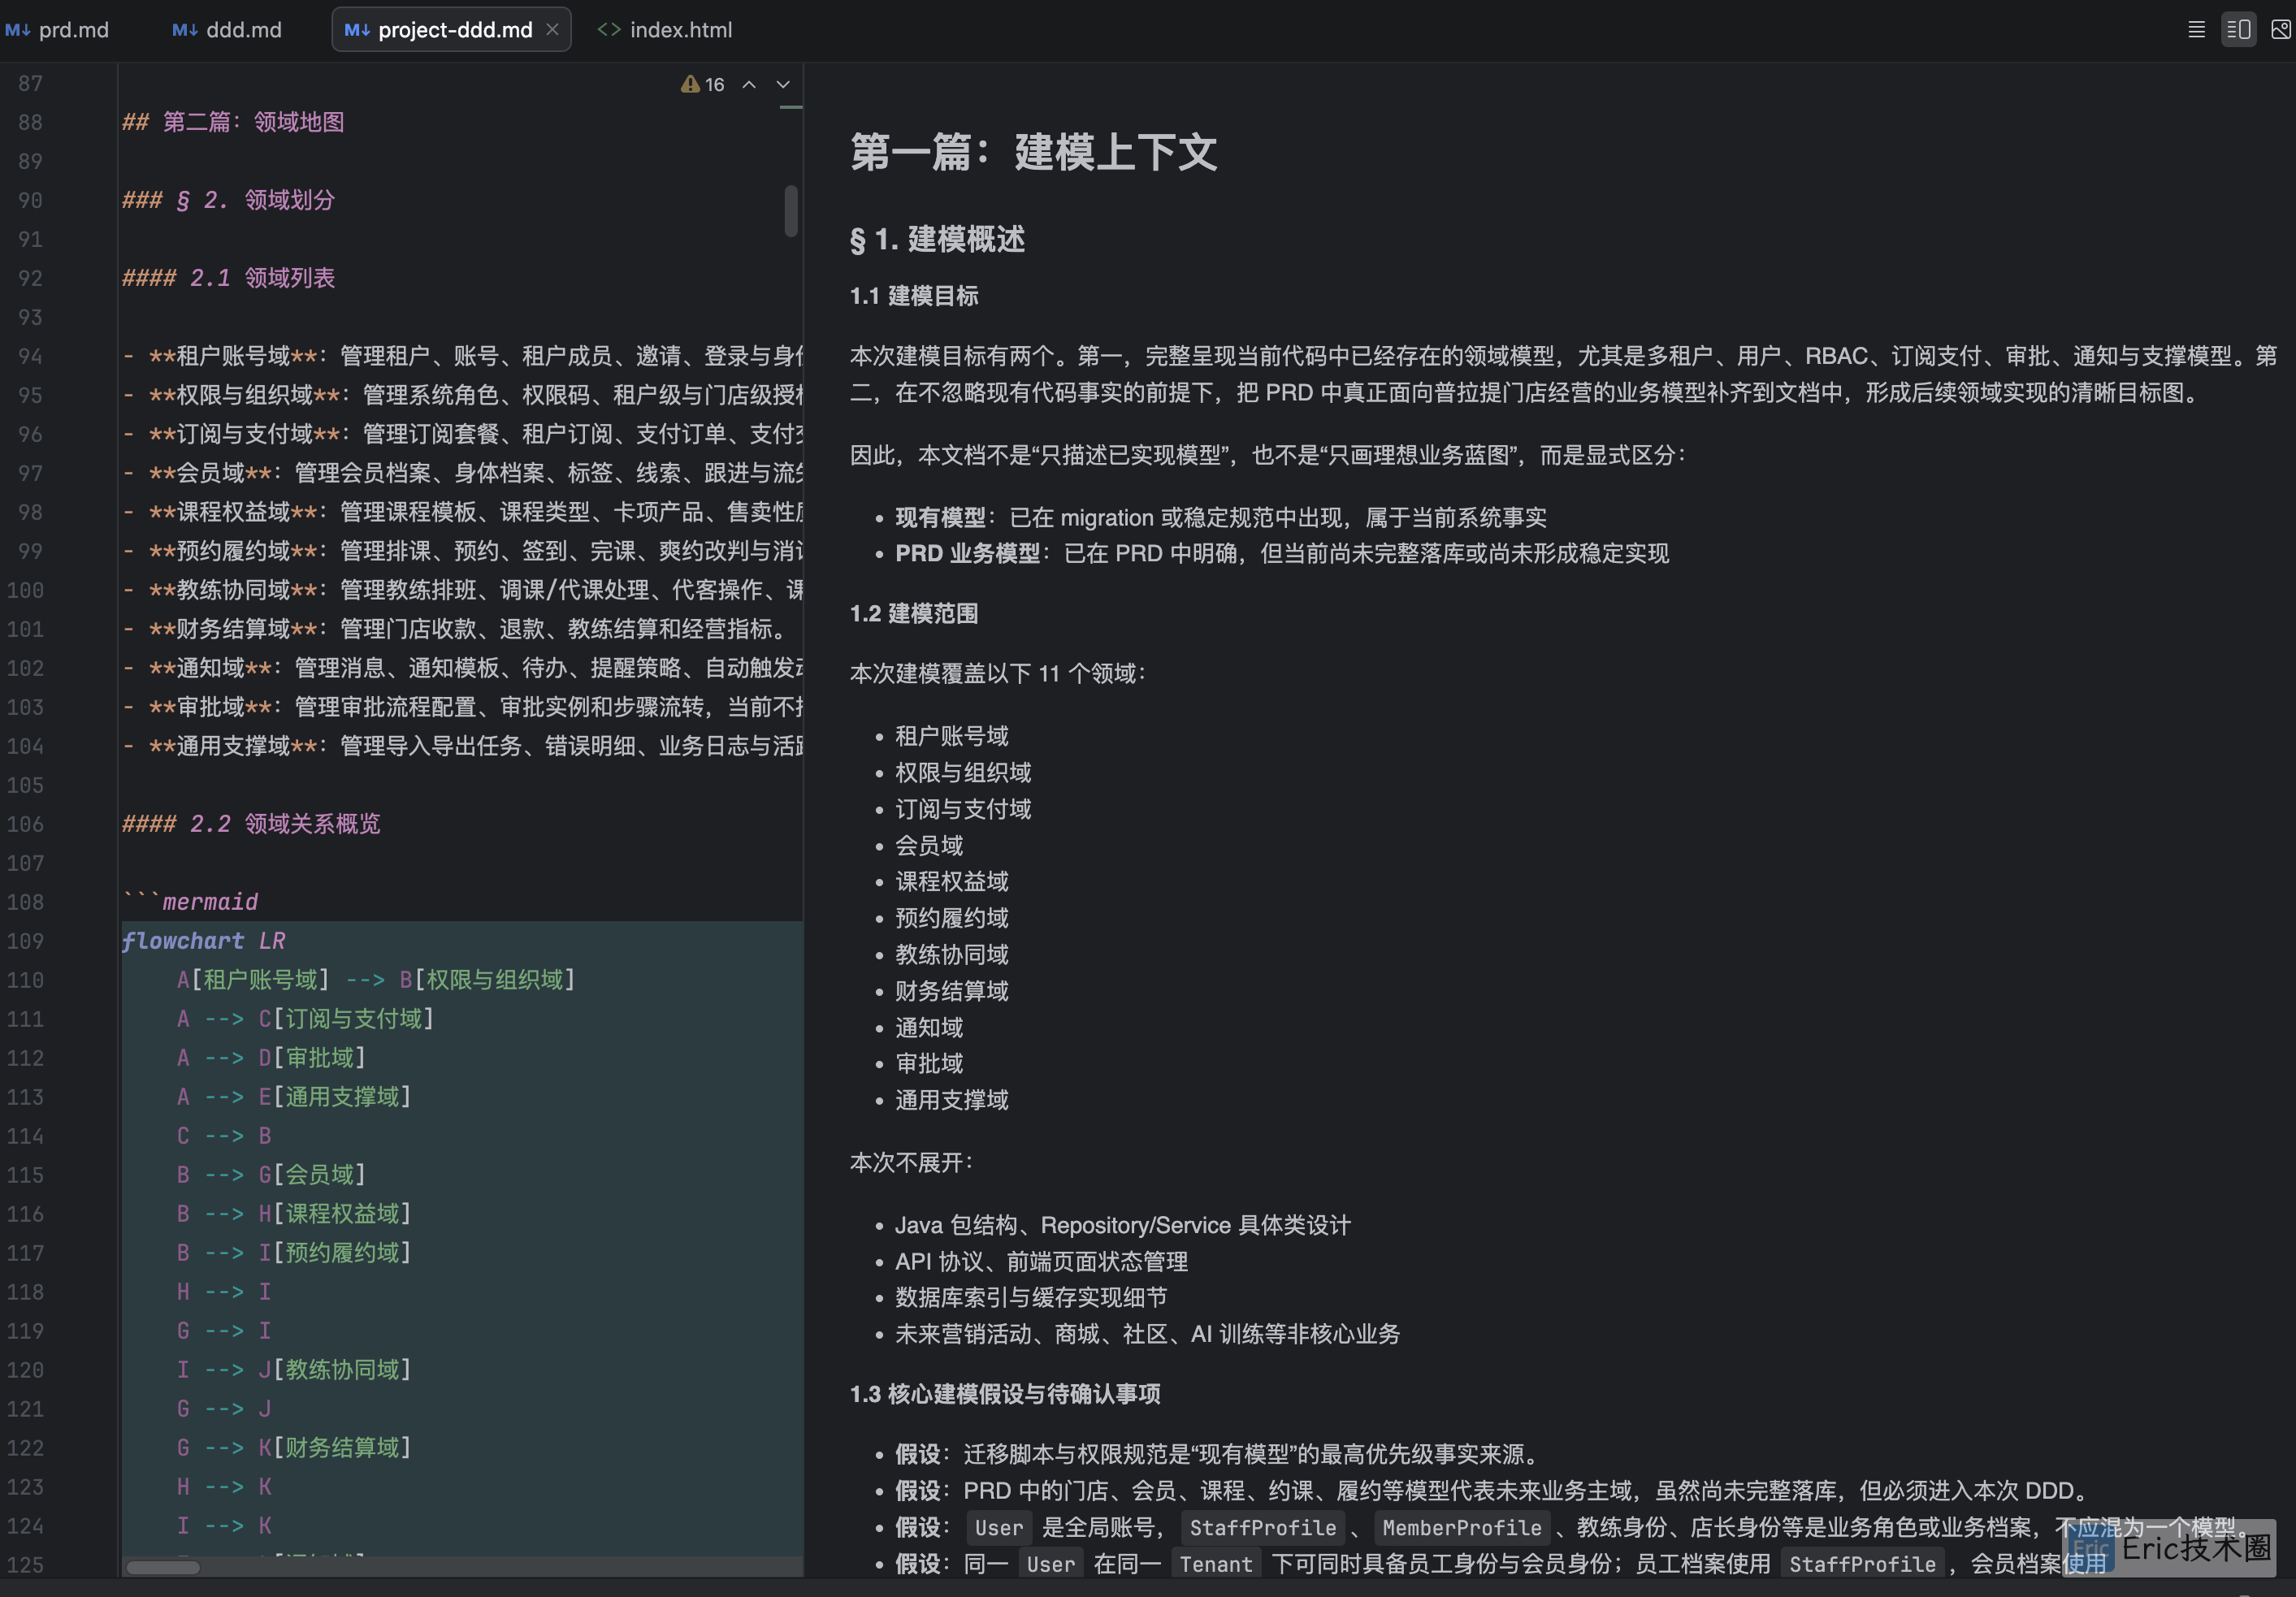The width and height of the screenshot is (2296, 1597).
Task: Jump to the next highlighted problem
Action: coord(783,85)
